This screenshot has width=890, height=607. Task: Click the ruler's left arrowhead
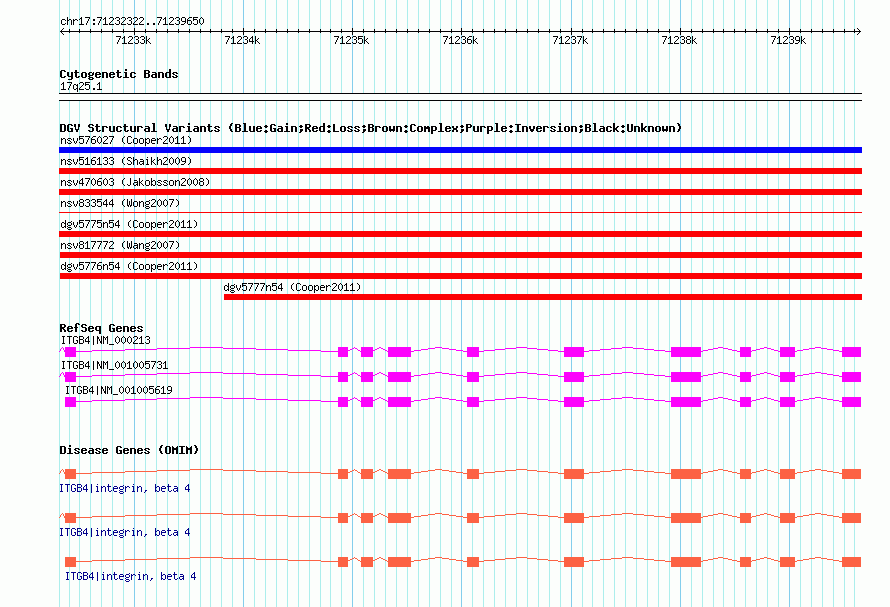pyautogui.click(x=62, y=32)
